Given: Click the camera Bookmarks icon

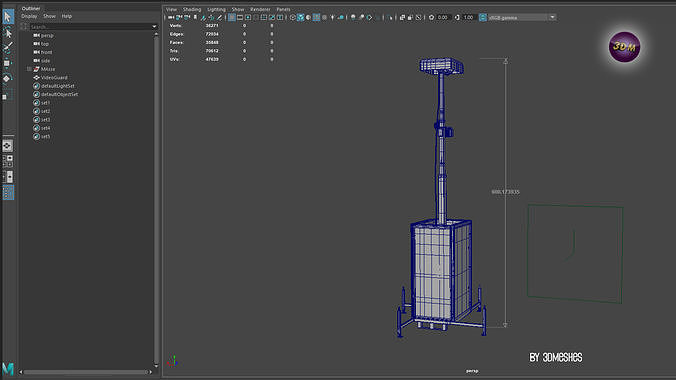Looking at the screenshot, I should 195,17.
